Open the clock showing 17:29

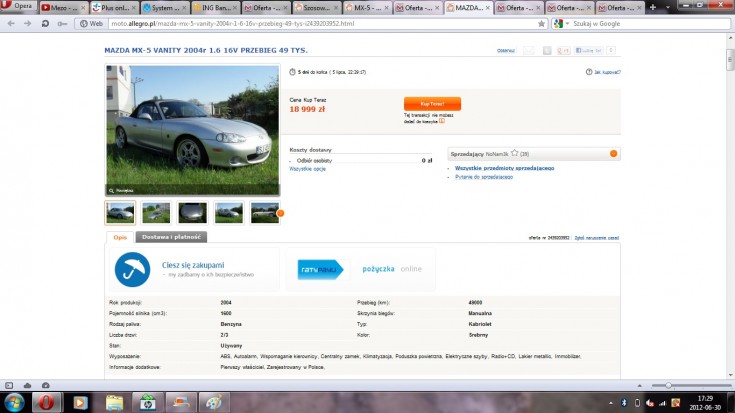tap(705, 403)
